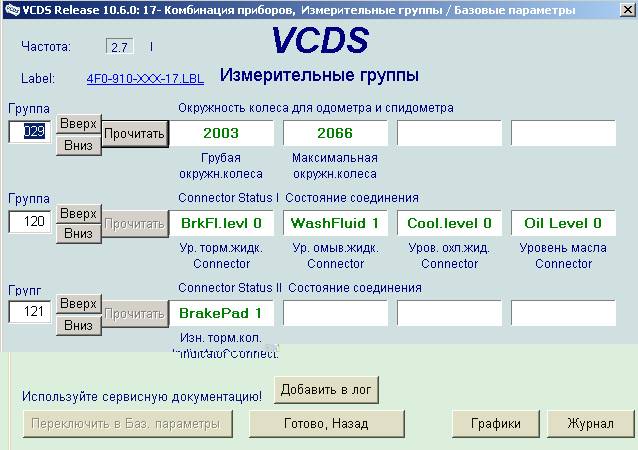Click the Измерительные группы heading
Viewport: 638px width, 450px height.
point(319,75)
